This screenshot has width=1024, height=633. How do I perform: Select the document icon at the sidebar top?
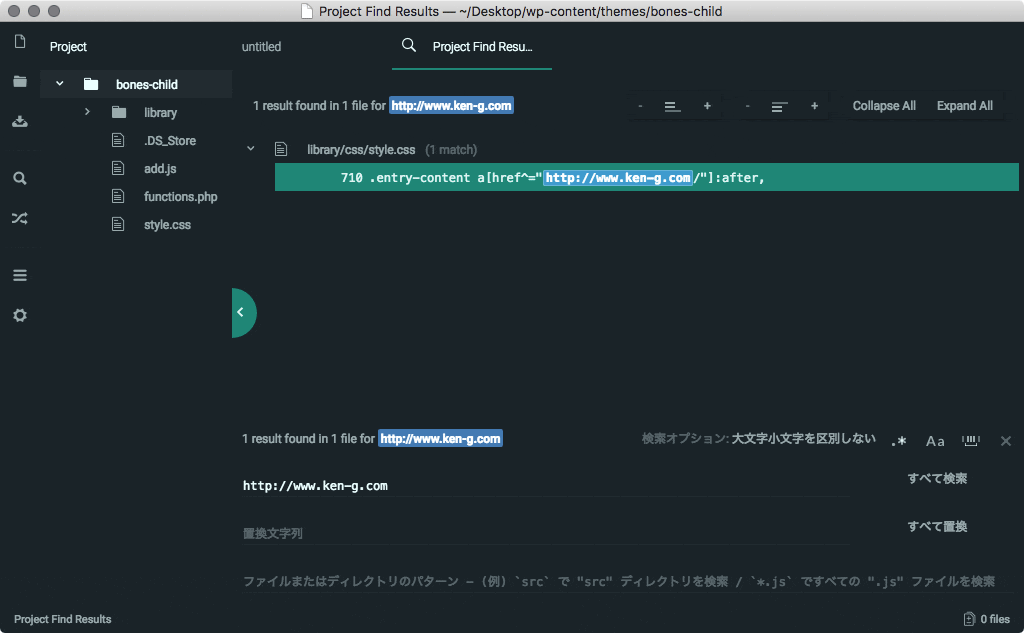click(19, 42)
